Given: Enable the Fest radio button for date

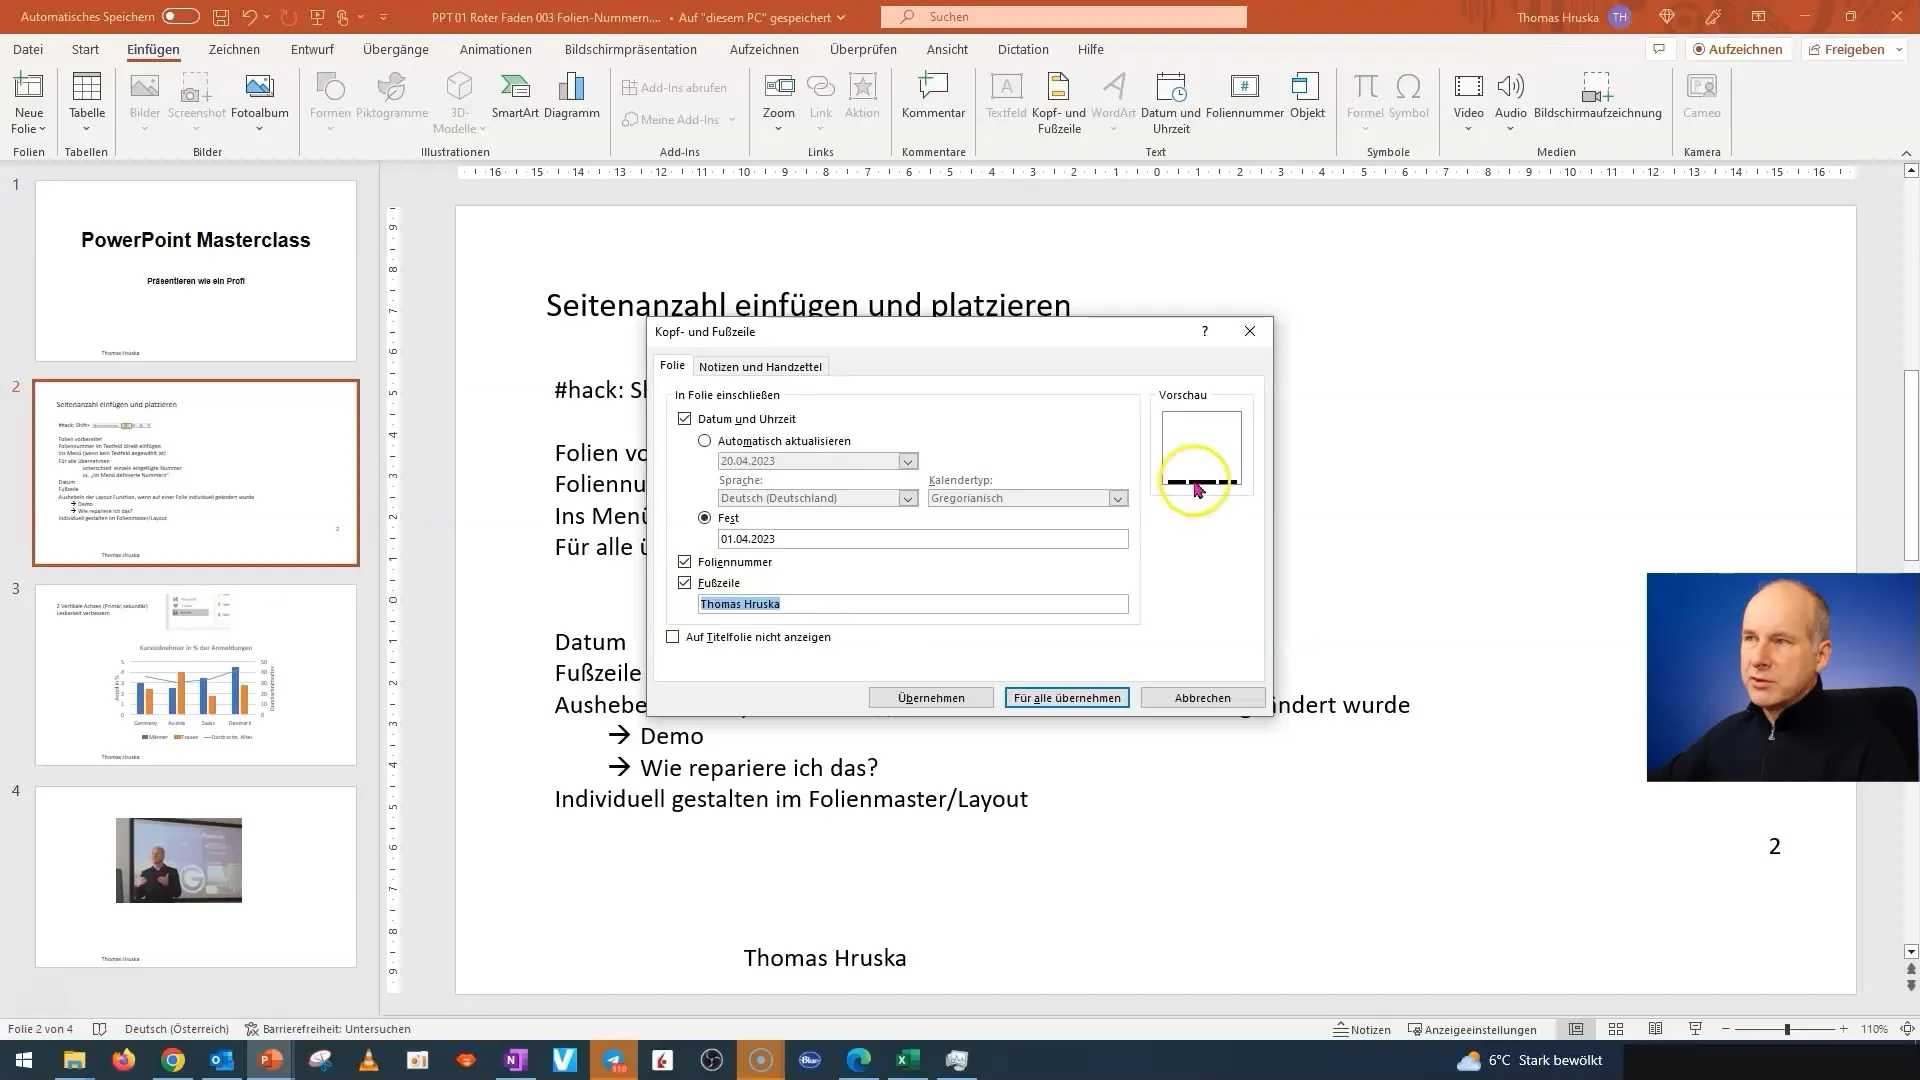Looking at the screenshot, I should (x=705, y=517).
